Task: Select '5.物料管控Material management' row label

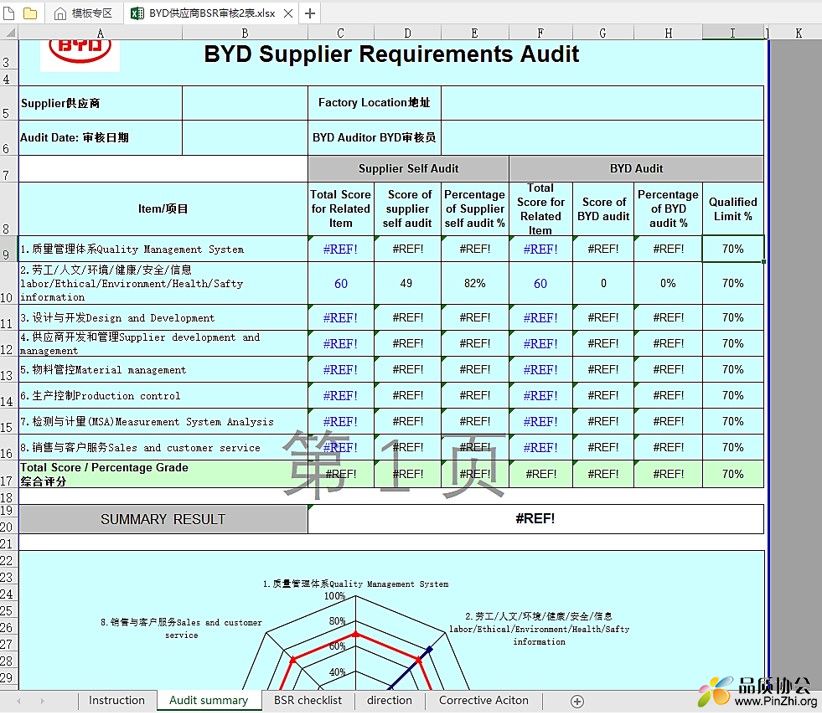Action: [x=163, y=370]
